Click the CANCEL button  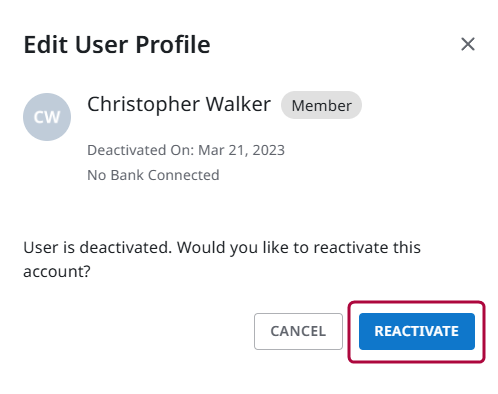pyautogui.click(x=298, y=331)
